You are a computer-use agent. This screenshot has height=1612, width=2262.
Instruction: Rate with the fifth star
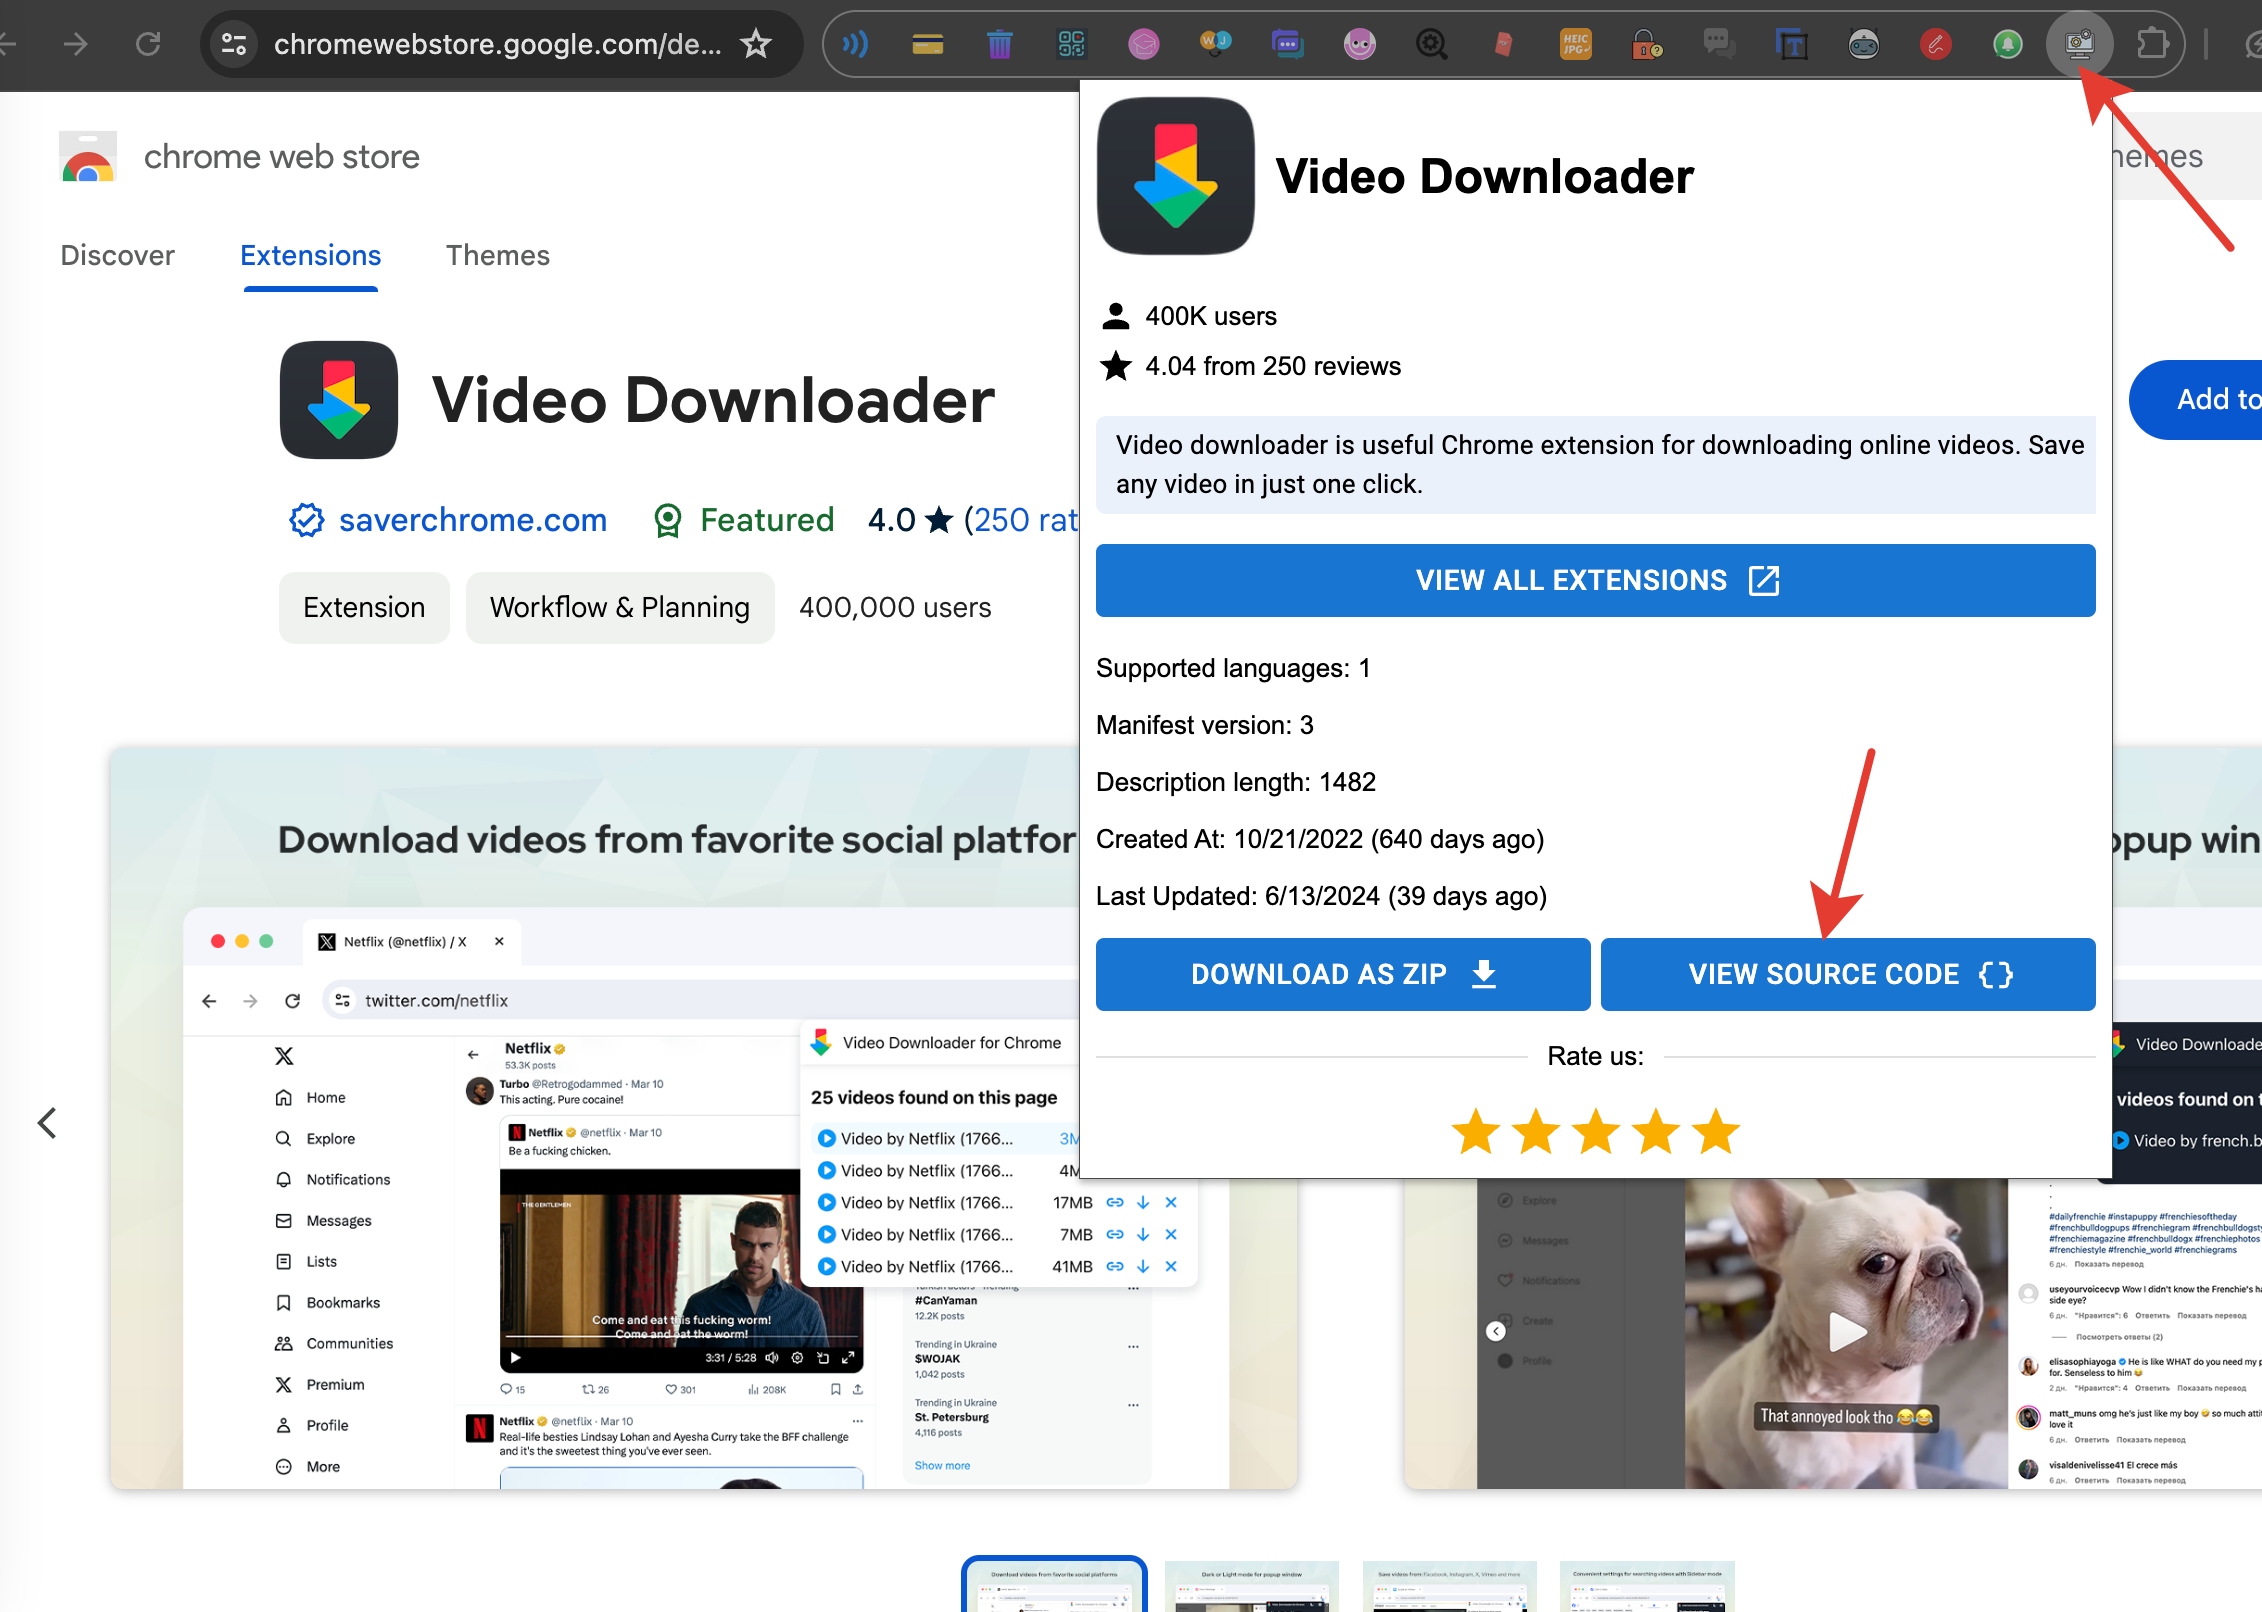click(1716, 1132)
